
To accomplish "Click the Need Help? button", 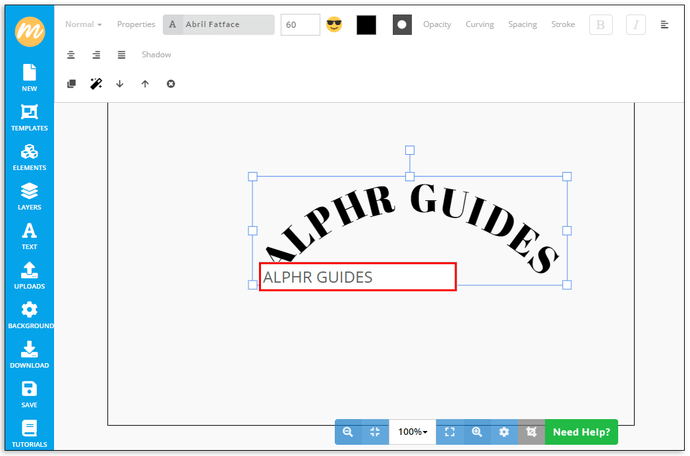I will [581, 432].
